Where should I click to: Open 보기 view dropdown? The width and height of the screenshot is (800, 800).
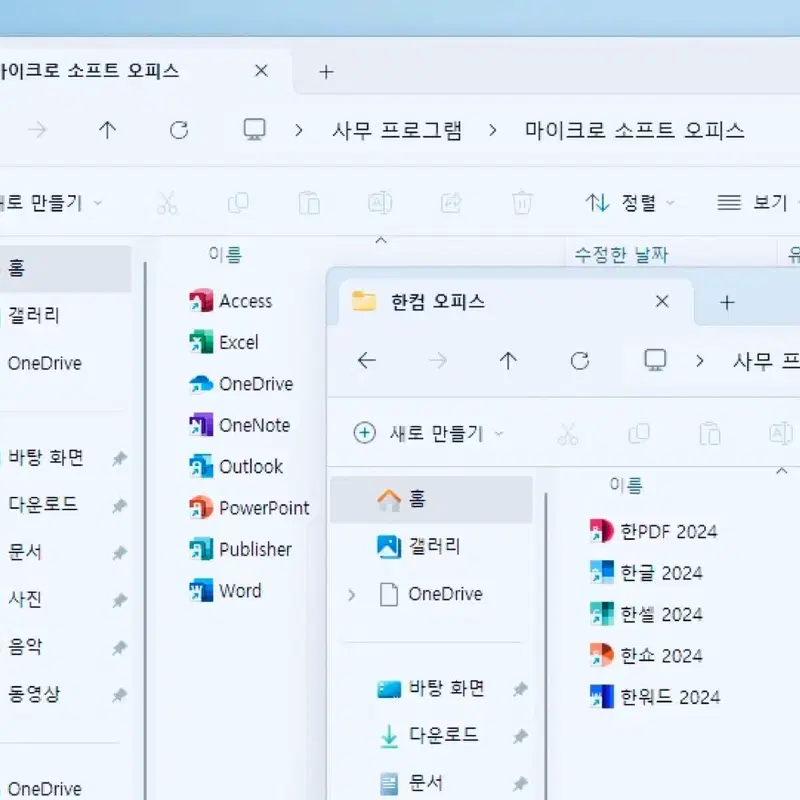pos(757,203)
